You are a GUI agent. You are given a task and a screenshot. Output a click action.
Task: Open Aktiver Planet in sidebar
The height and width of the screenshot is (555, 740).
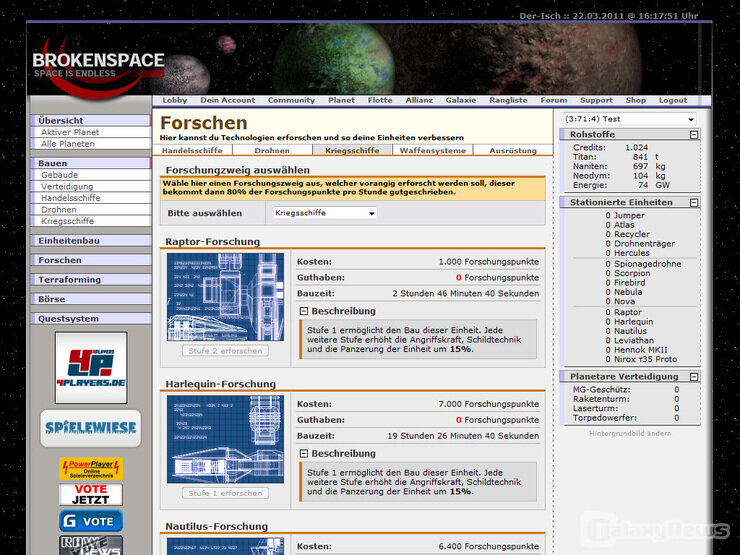click(x=91, y=132)
